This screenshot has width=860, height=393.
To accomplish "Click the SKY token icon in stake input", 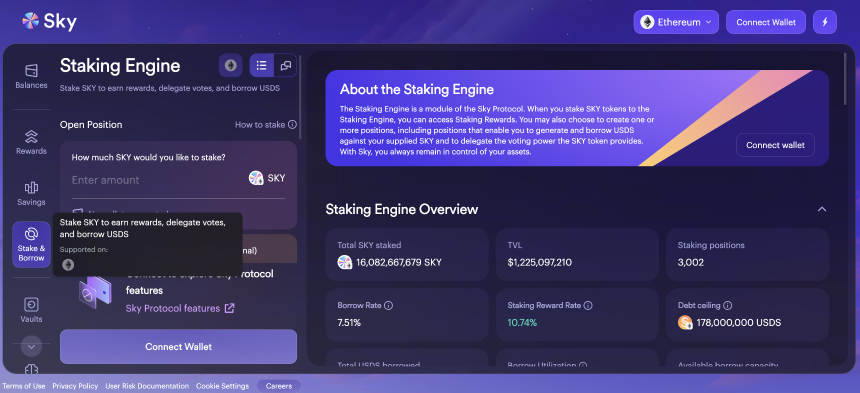I will 256,178.
